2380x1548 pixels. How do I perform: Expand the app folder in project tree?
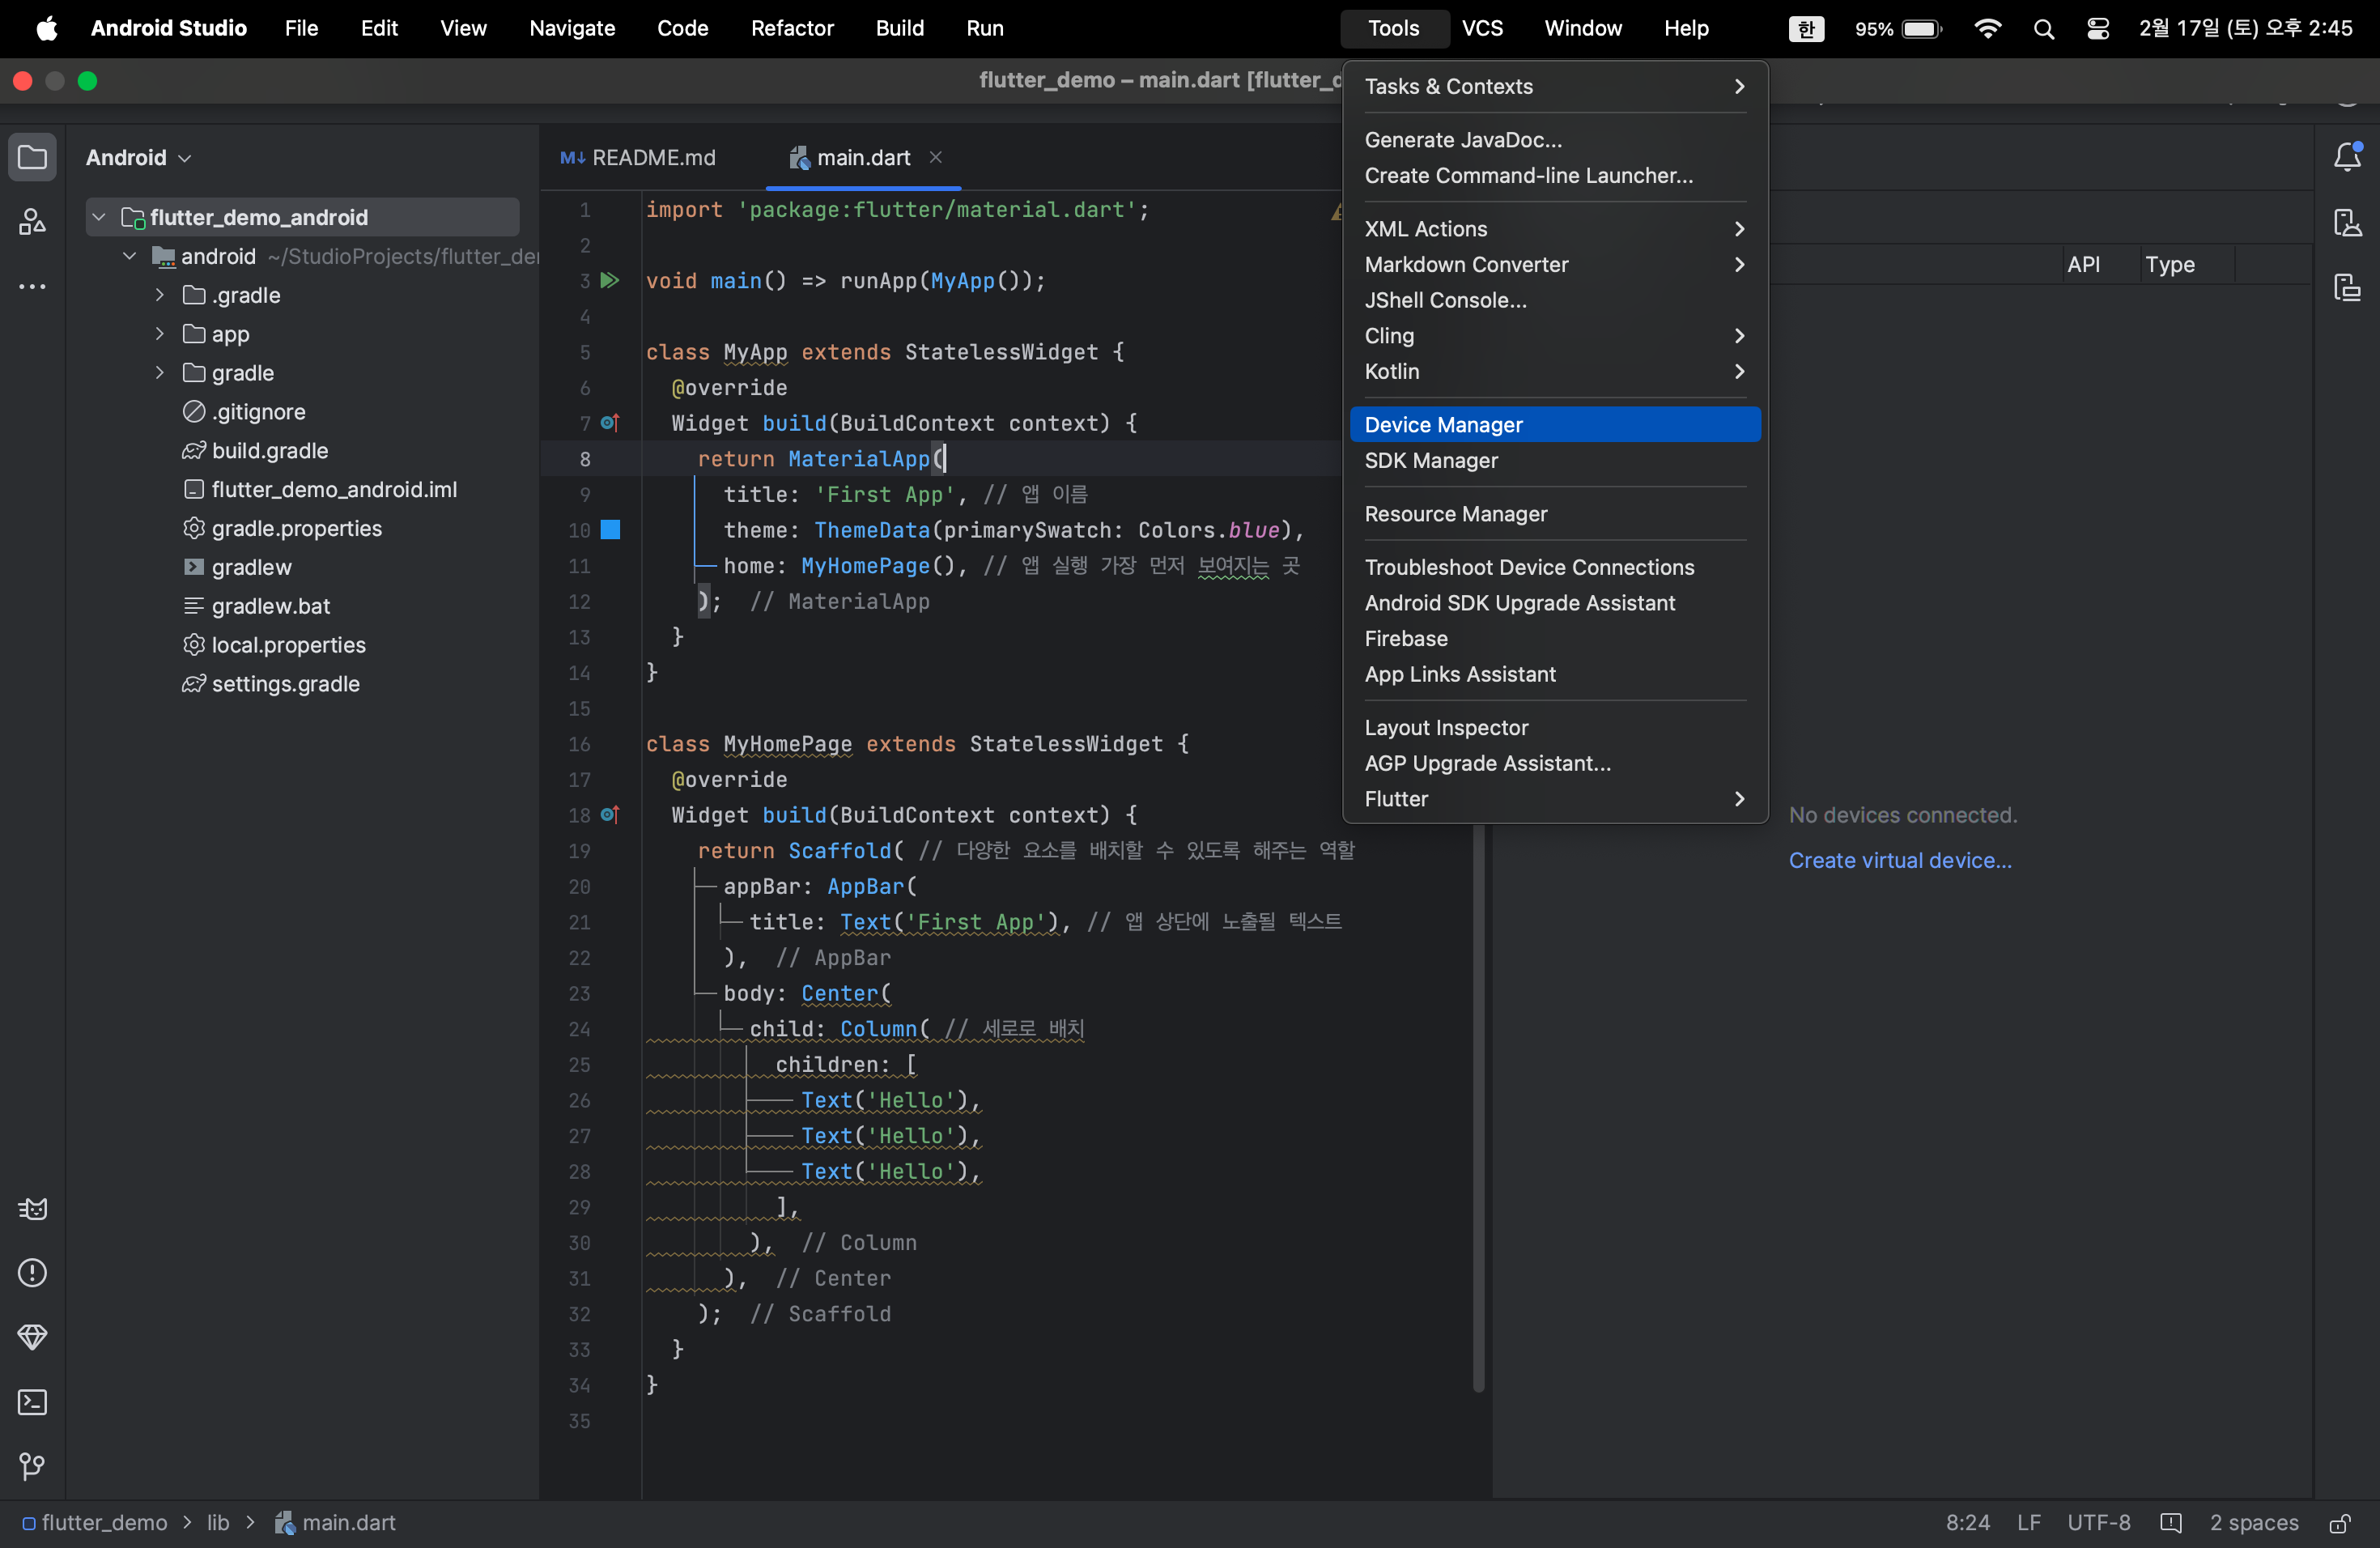tap(159, 334)
